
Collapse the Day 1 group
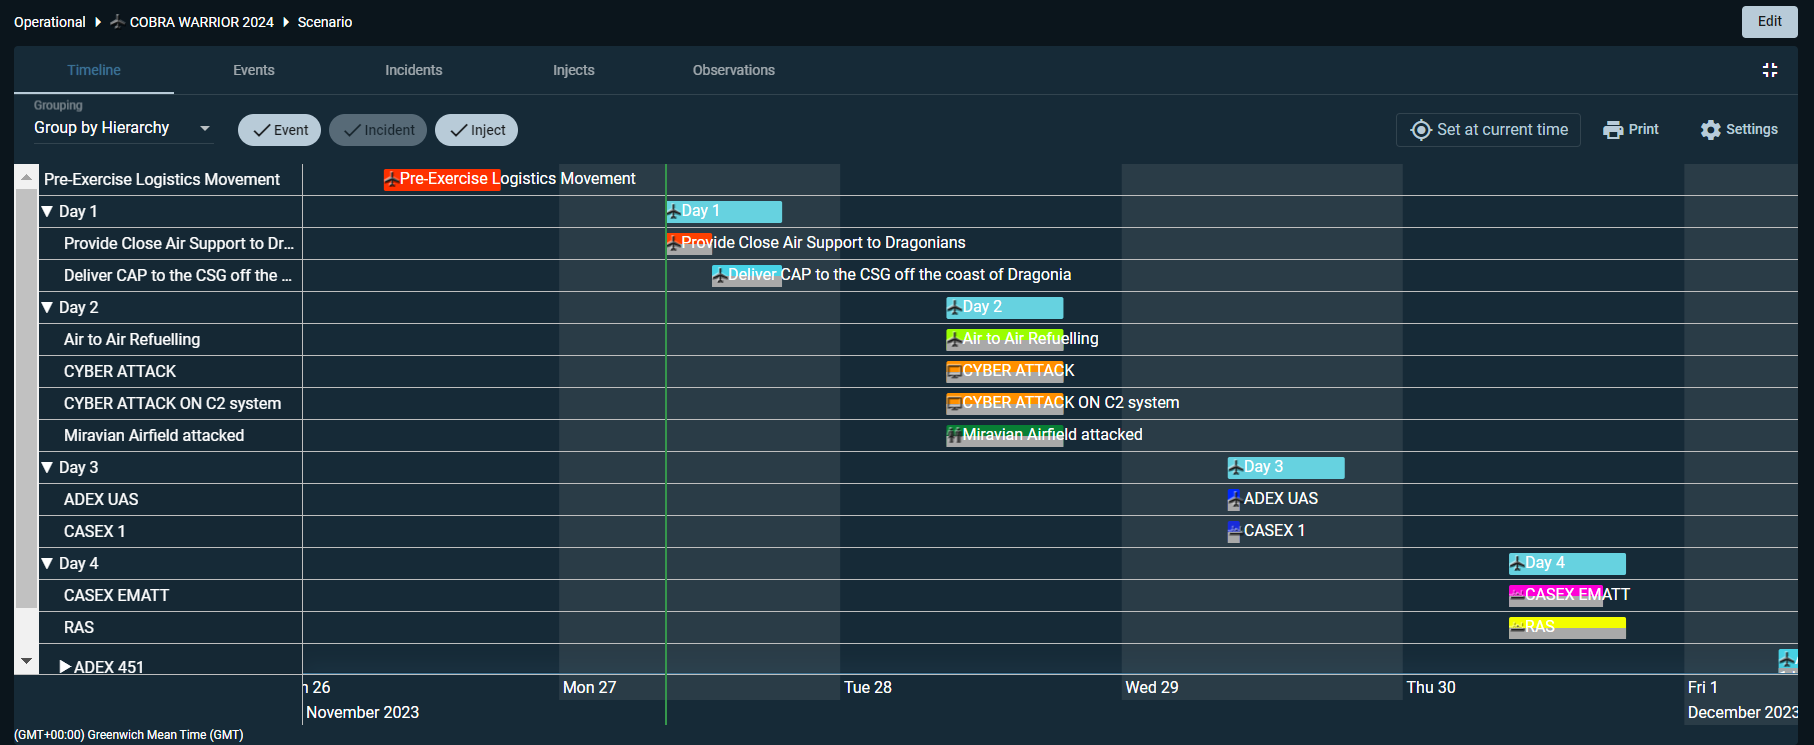click(47, 211)
